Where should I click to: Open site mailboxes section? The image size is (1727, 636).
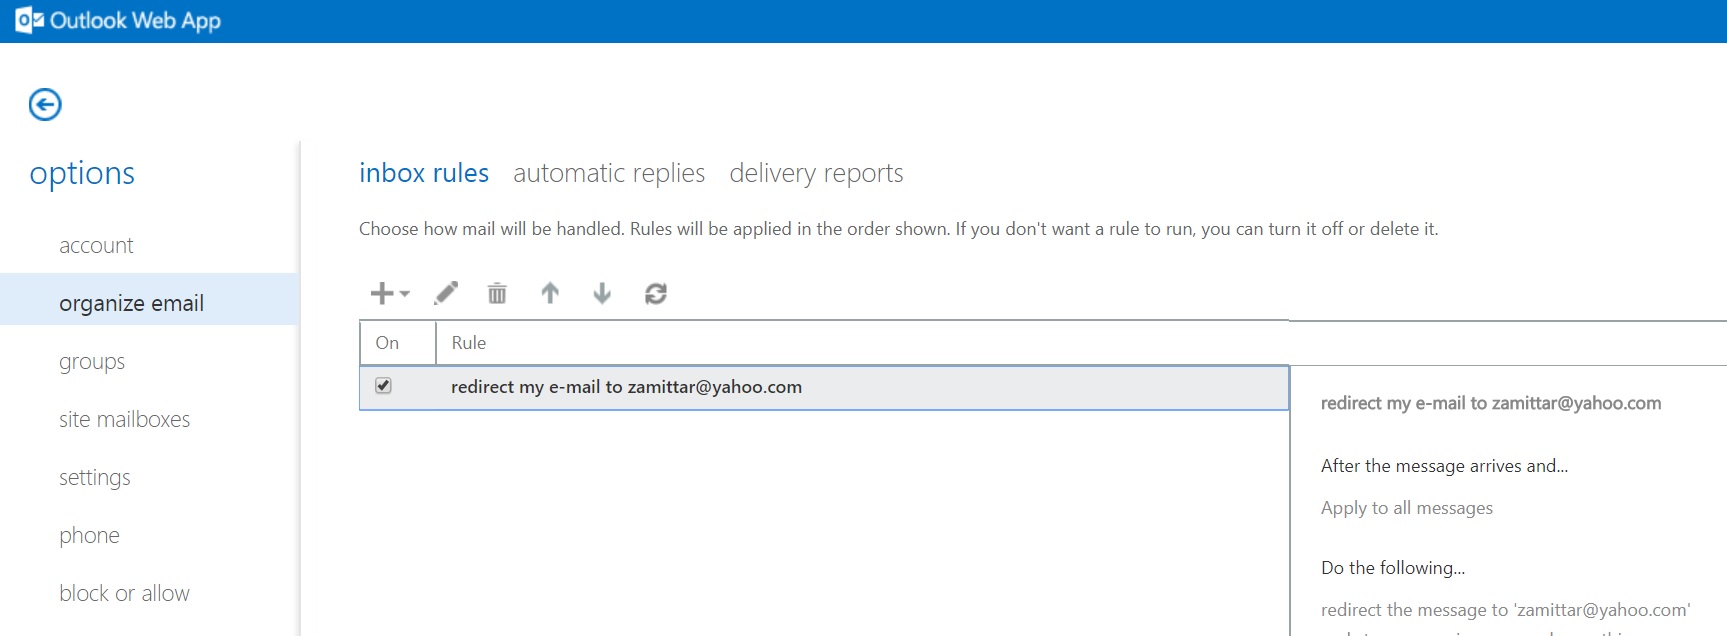[x=124, y=420]
